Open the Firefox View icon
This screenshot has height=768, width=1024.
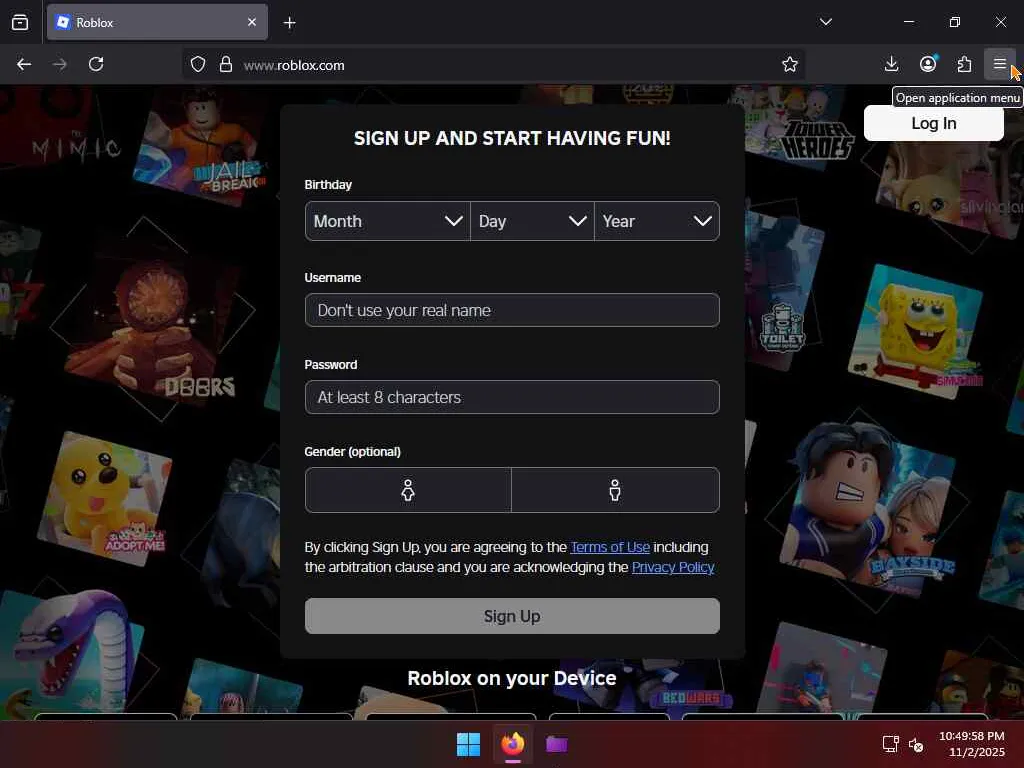pos(20,22)
